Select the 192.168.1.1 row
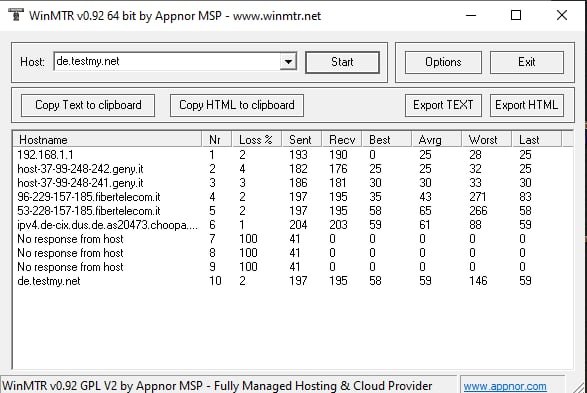Screen dimensions: 587x393 pos(293,155)
